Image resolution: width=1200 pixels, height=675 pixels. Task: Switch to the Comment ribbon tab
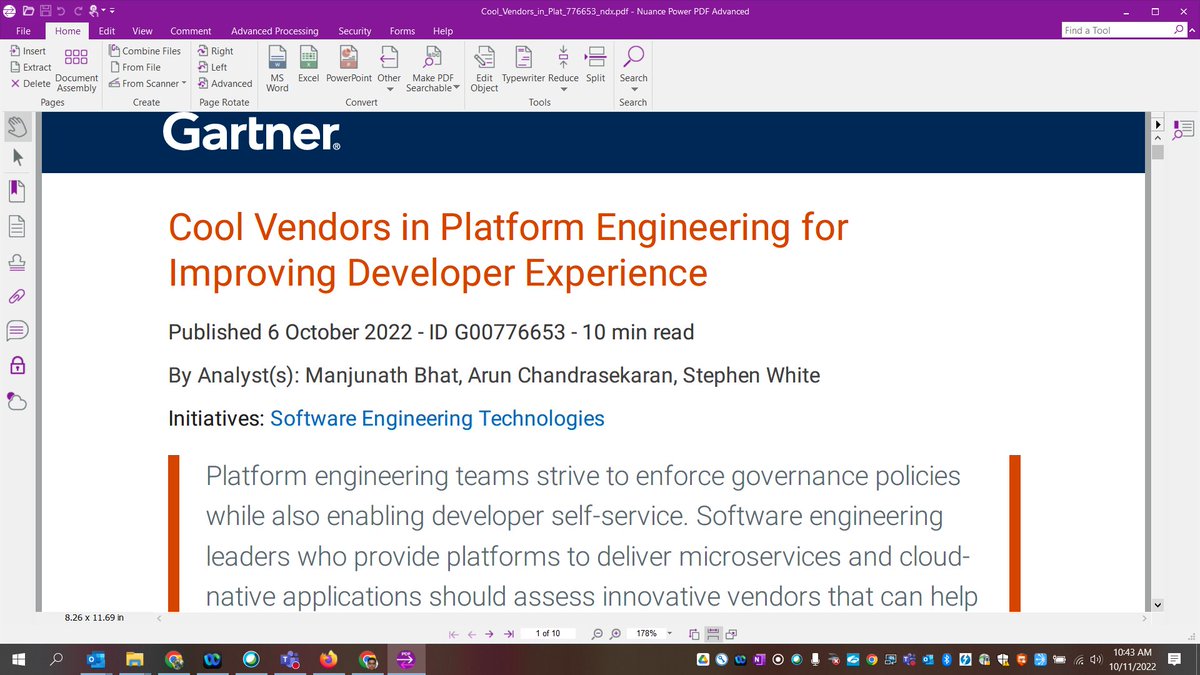coord(190,31)
